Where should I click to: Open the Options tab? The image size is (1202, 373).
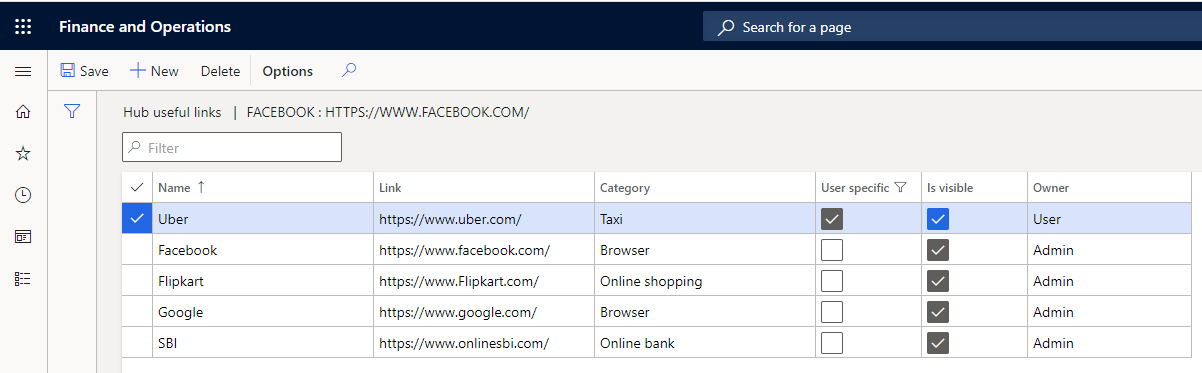[288, 71]
